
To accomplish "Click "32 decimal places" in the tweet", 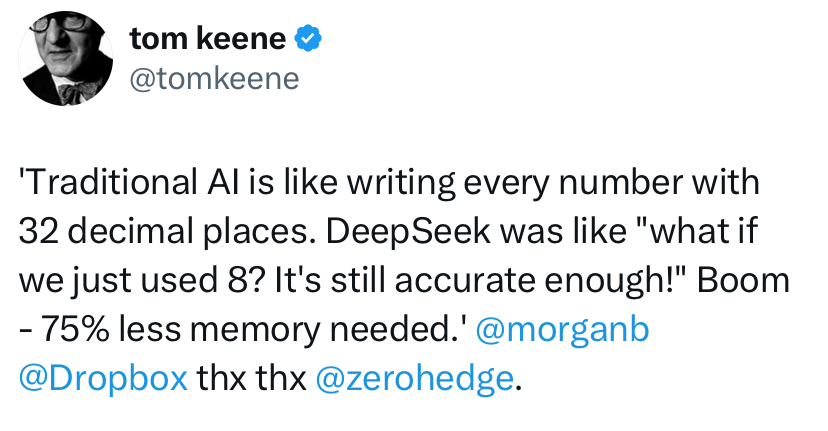I will coord(163,232).
